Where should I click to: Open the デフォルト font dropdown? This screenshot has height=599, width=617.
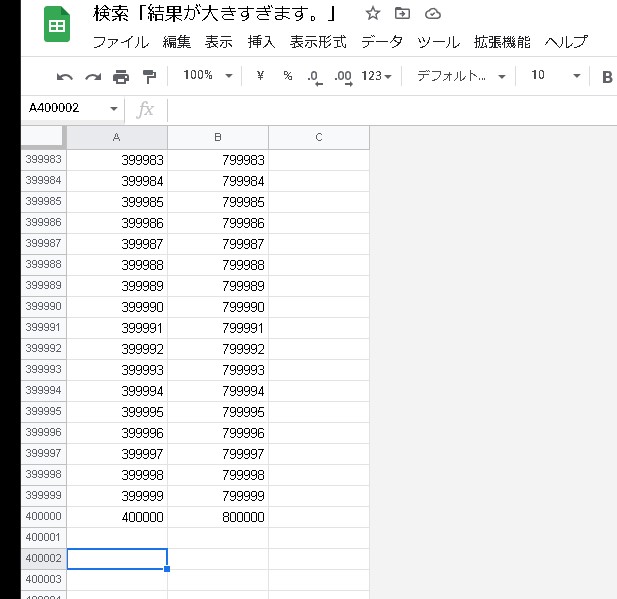460,76
